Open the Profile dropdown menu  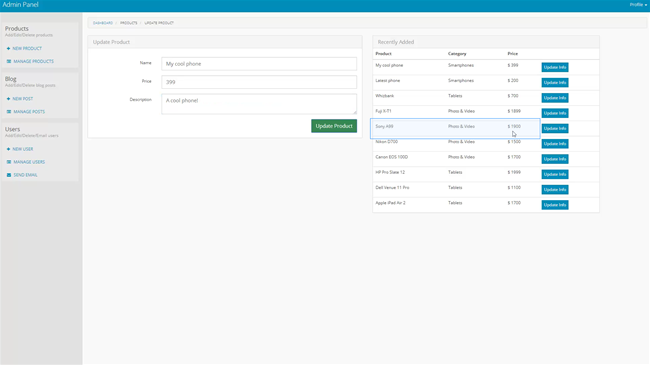click(x=638, y=5)
